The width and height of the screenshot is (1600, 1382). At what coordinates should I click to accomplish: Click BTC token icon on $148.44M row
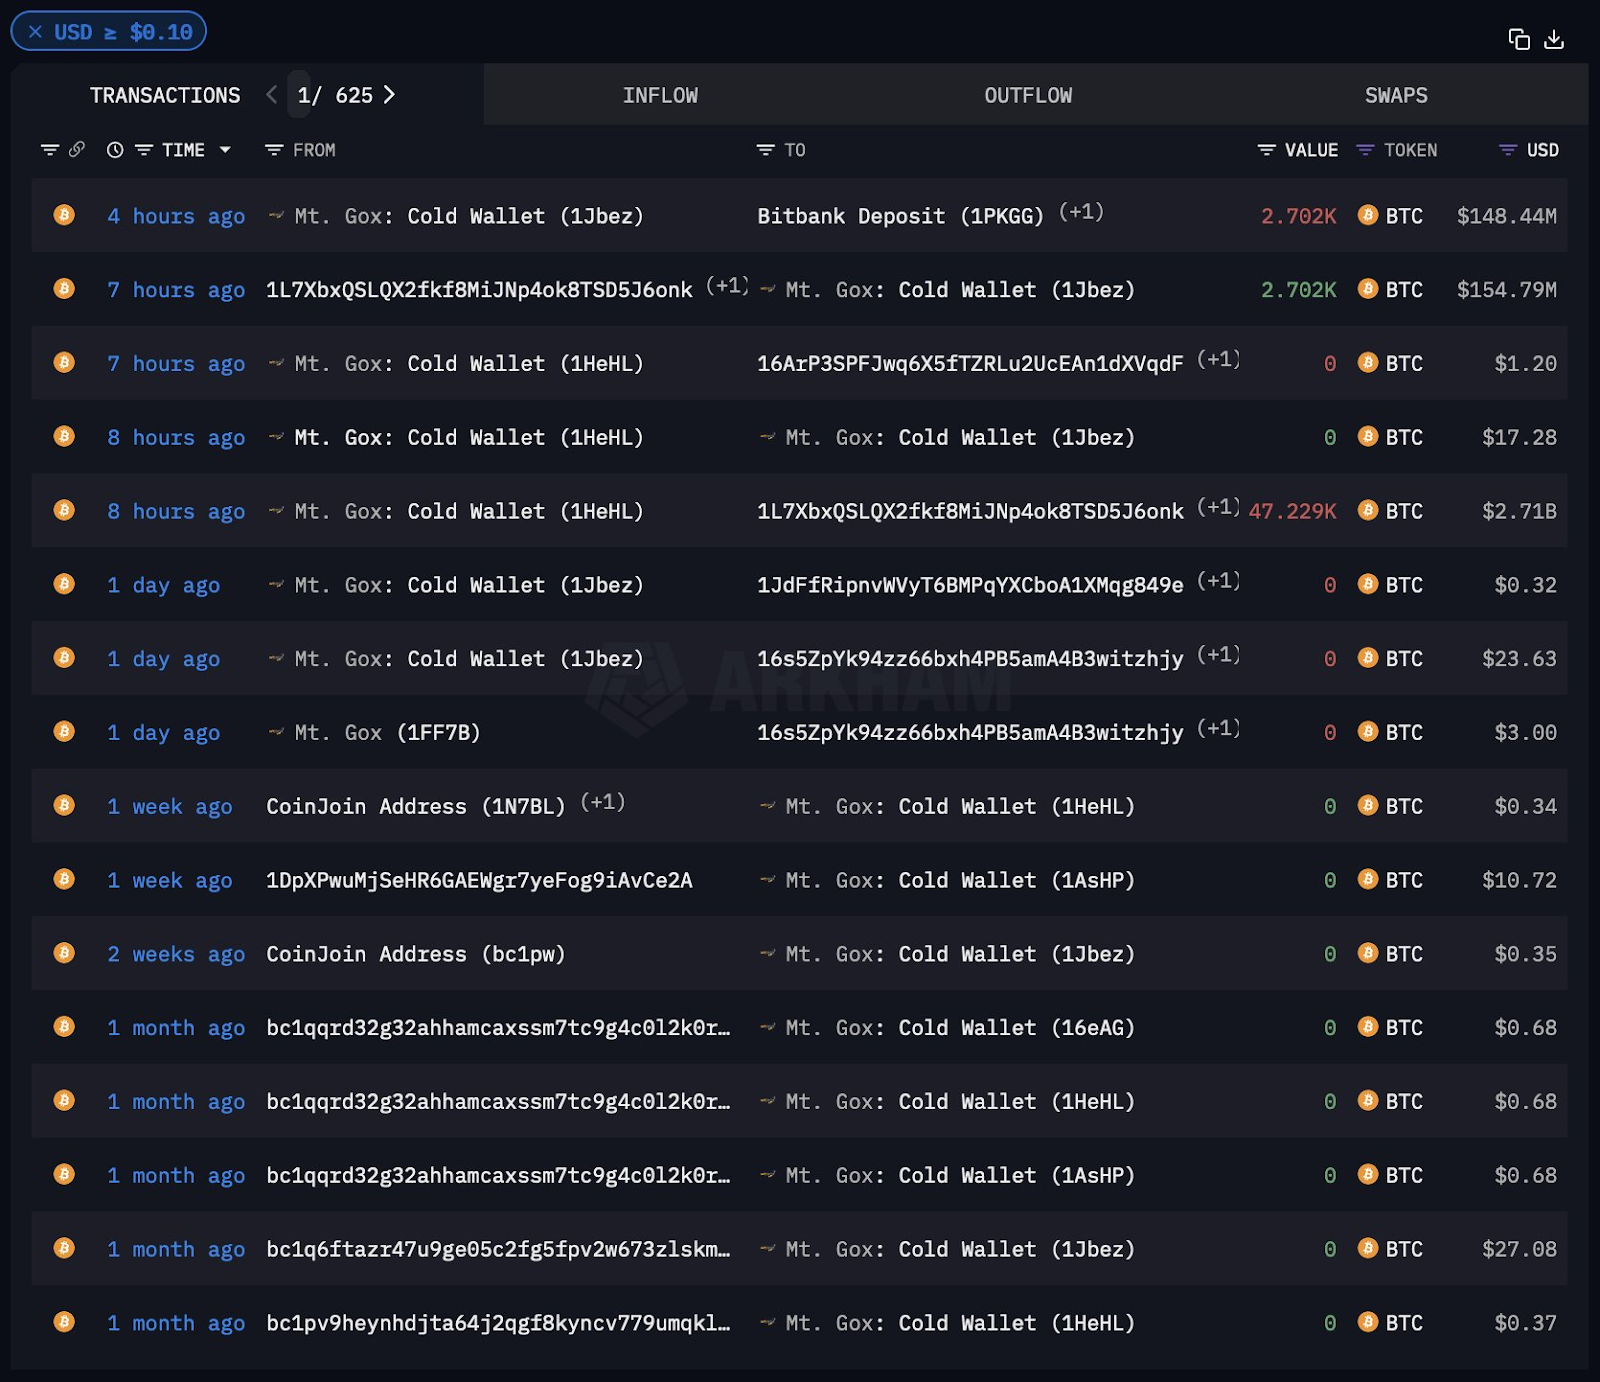click(1368, 215)
